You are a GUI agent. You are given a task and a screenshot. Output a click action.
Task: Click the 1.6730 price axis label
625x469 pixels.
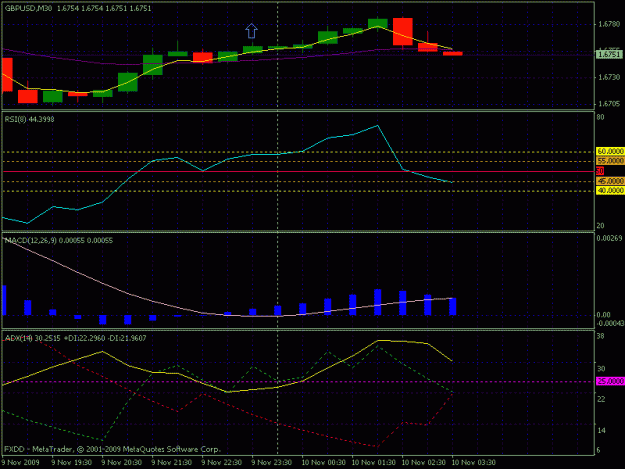[x=609, y=77]
